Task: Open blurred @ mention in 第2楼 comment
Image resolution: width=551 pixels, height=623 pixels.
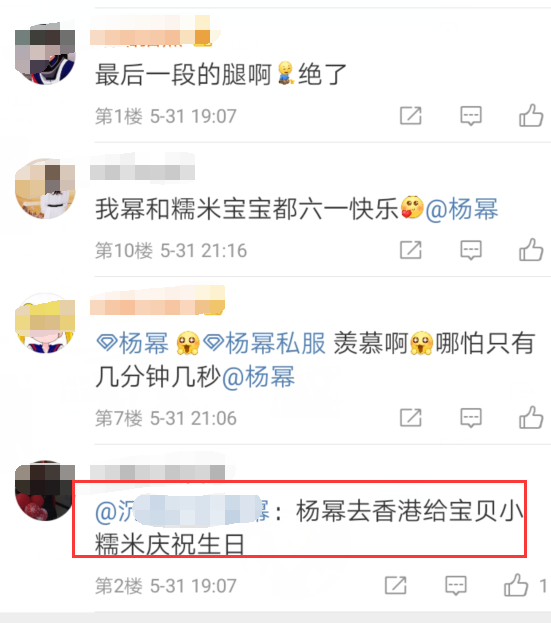Action: [183, 511]
